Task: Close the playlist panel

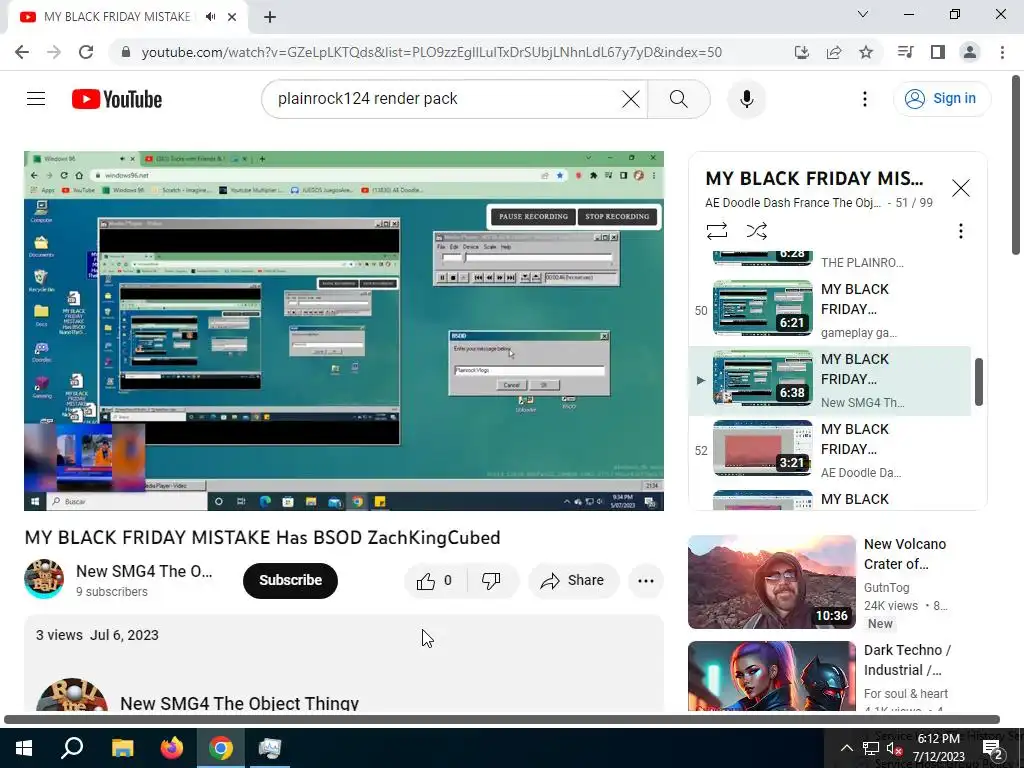Action: (x=960, y=188)
